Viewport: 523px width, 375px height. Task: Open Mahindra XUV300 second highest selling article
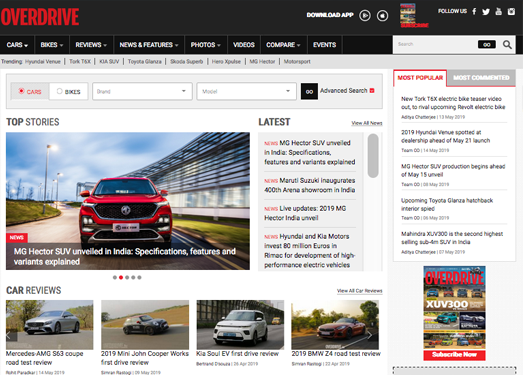[x=452, y=238]
